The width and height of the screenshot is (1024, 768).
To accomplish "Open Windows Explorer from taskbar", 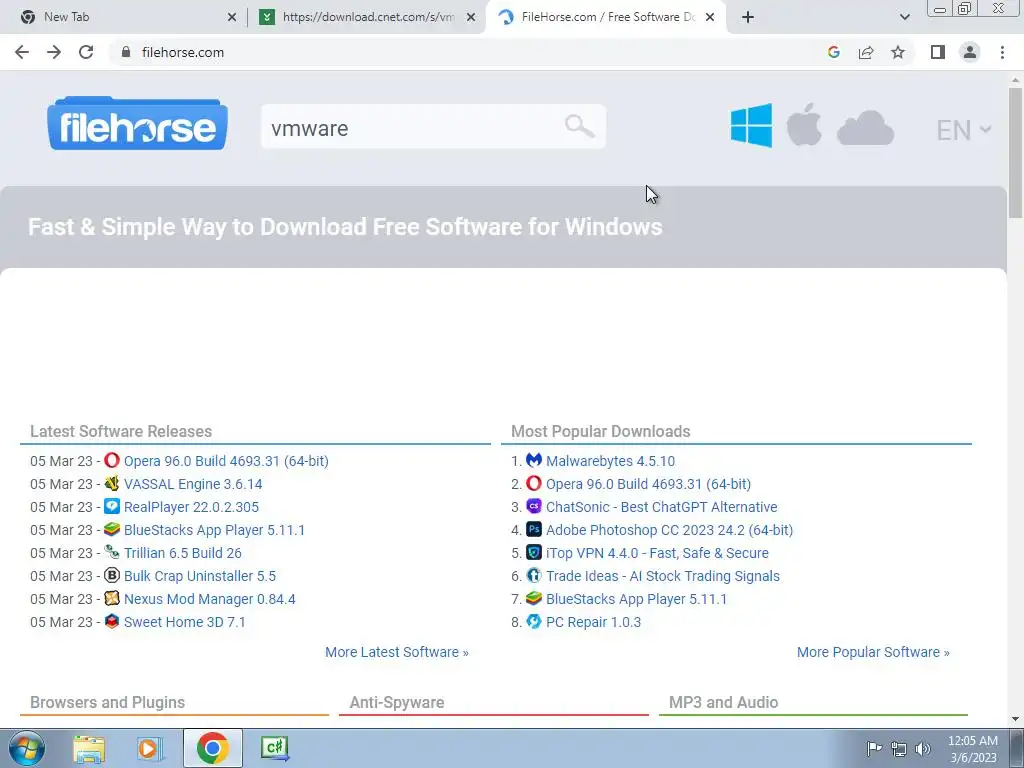I will click(89, 748).
